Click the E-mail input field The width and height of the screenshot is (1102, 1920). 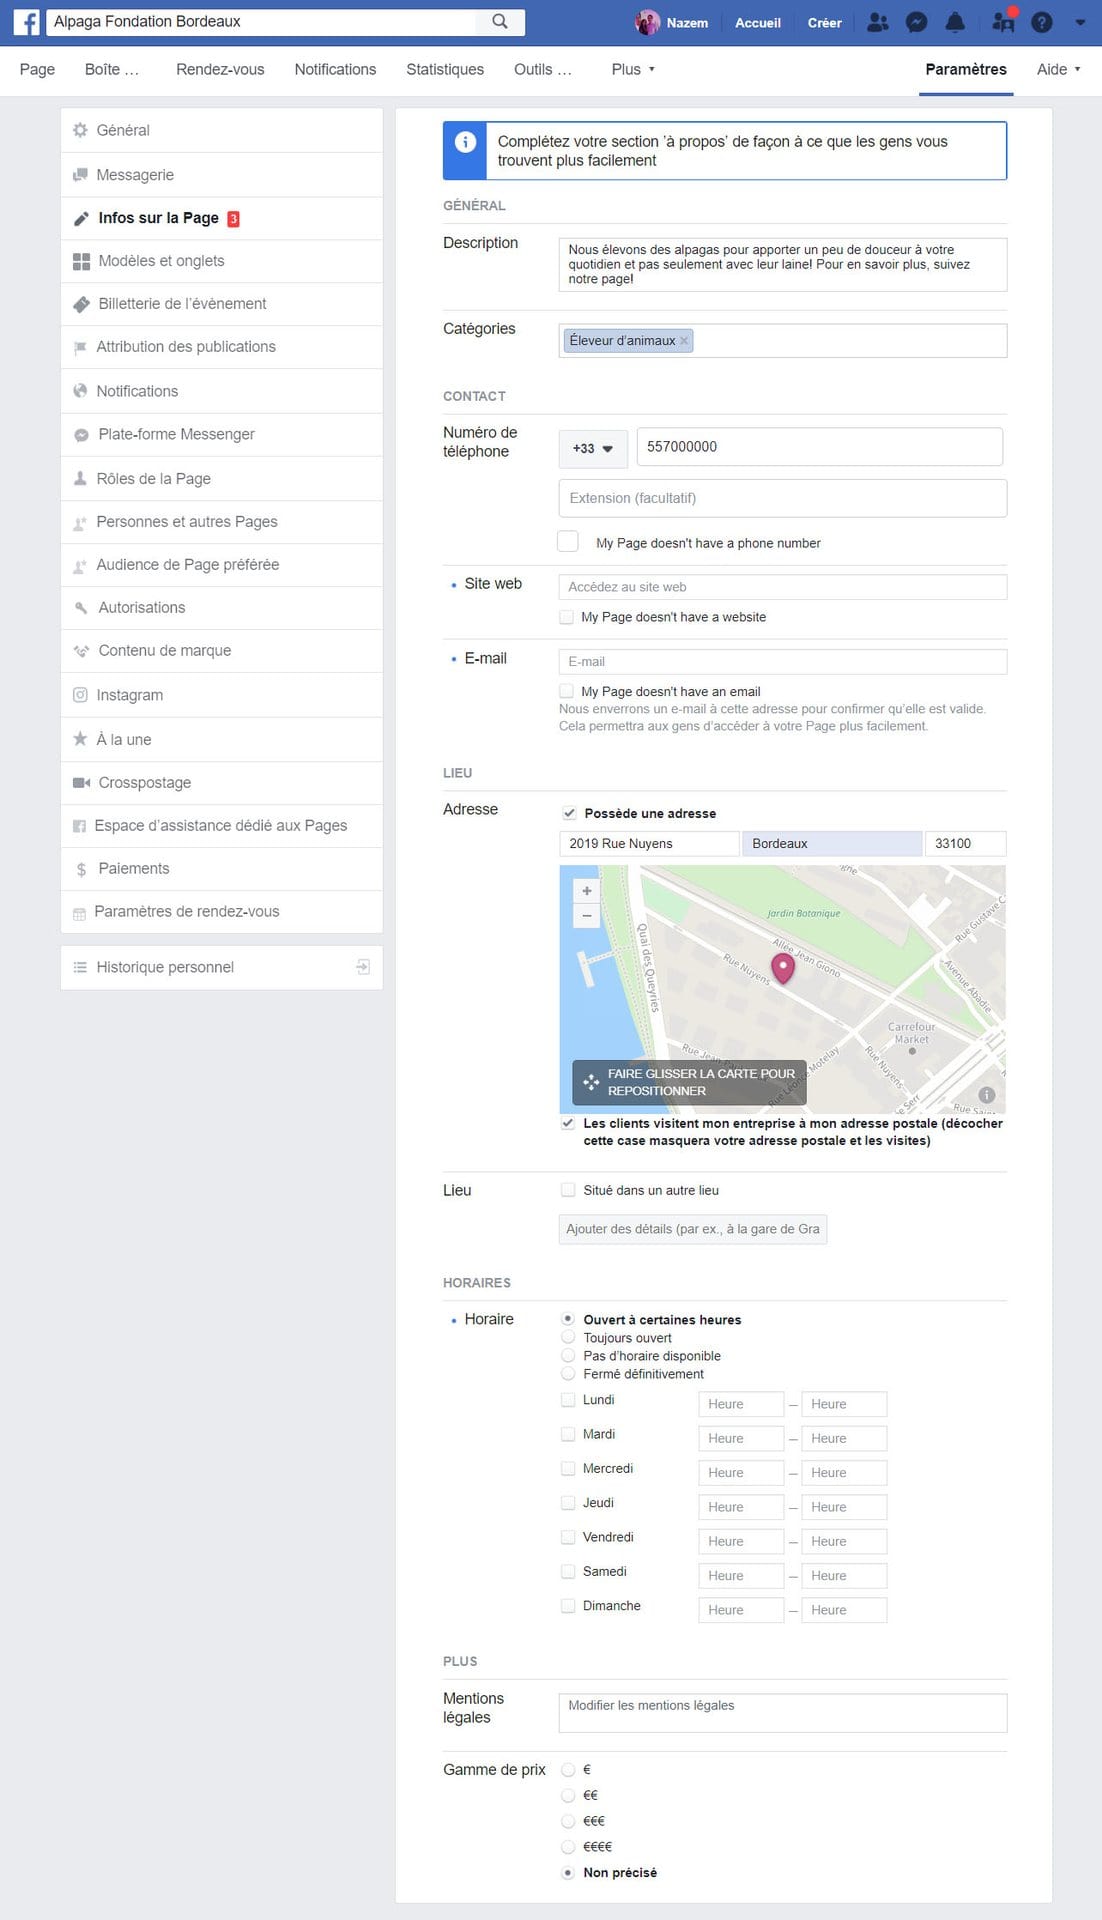783,661
